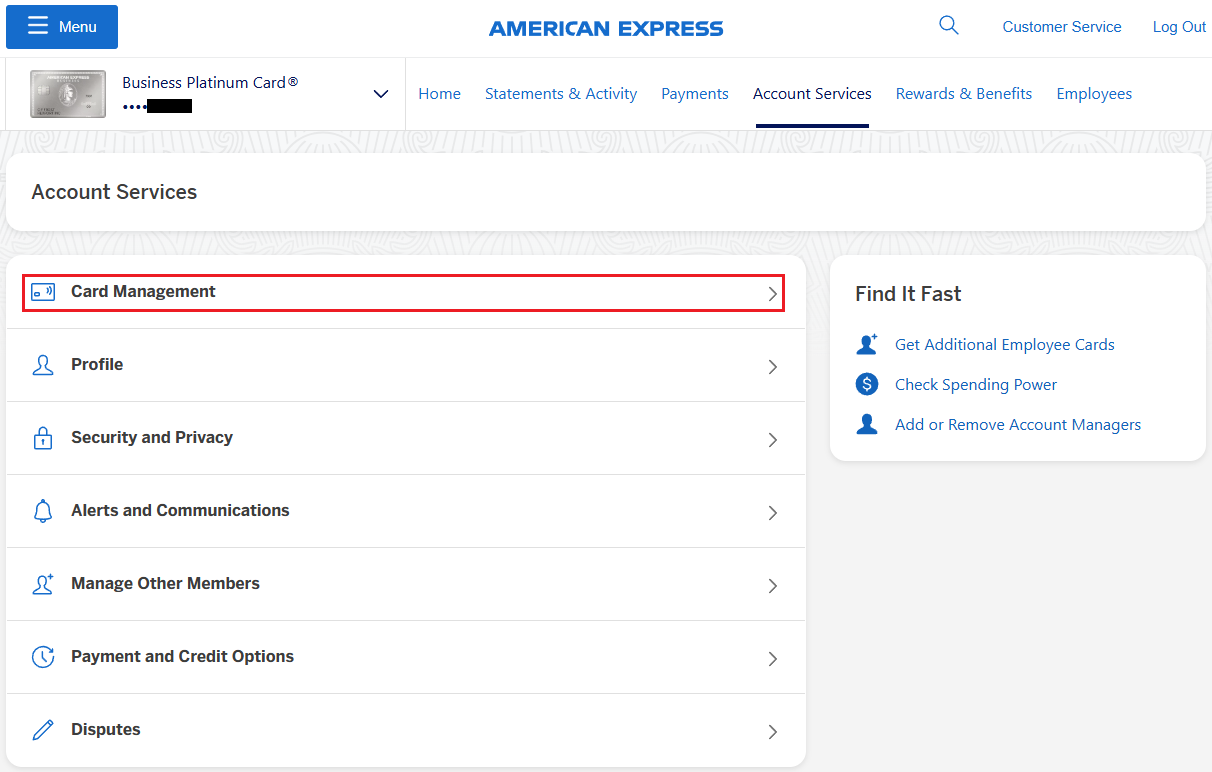Click the Business Platinum card thumbnail image

[x=68, y=94]
